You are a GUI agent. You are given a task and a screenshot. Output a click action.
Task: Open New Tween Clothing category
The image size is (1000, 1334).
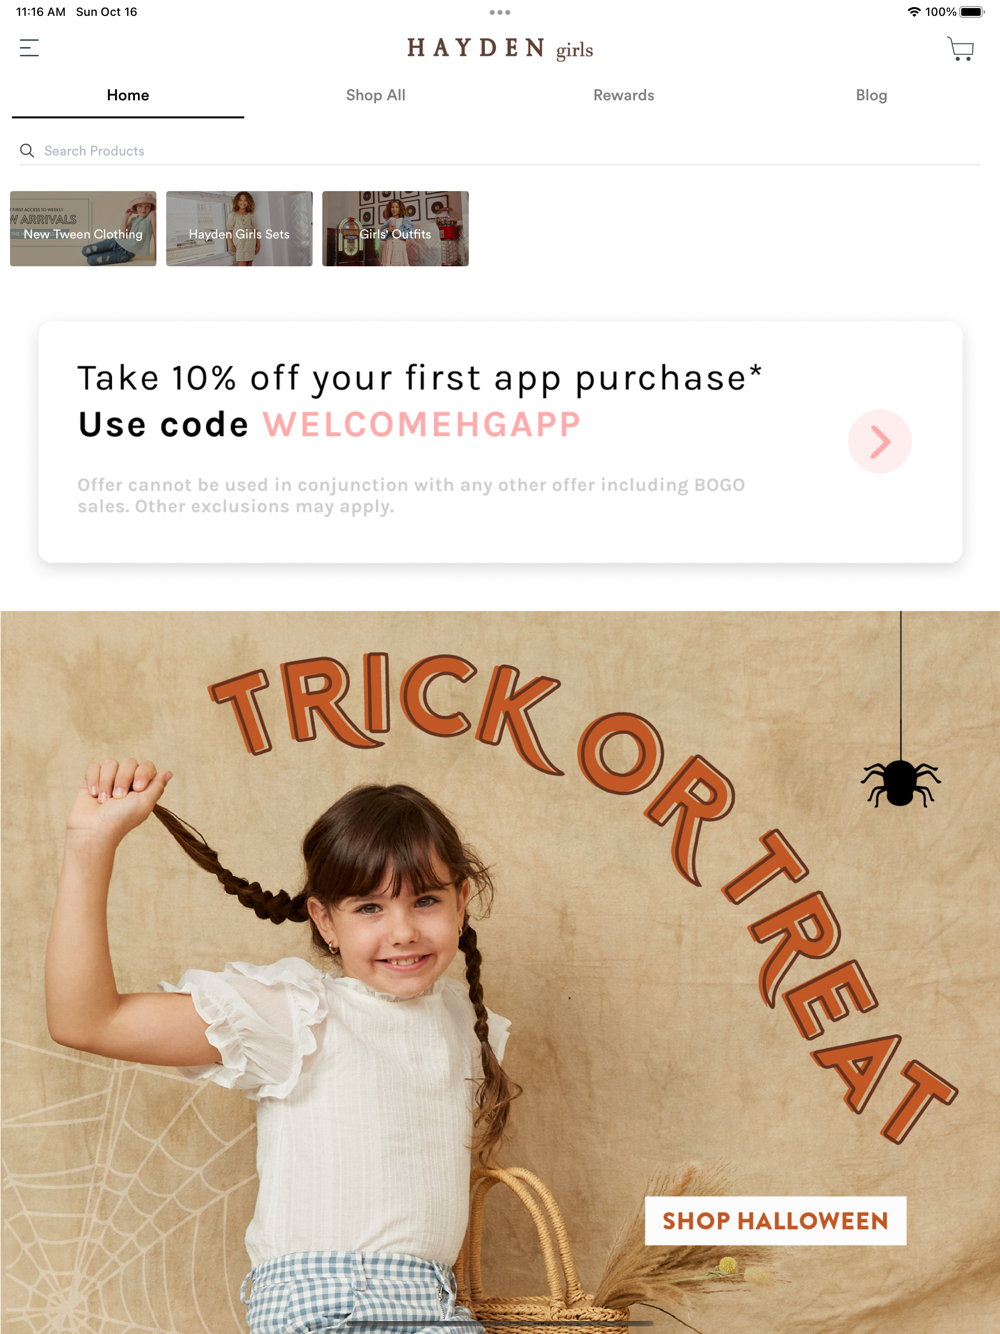pos(83,229)
